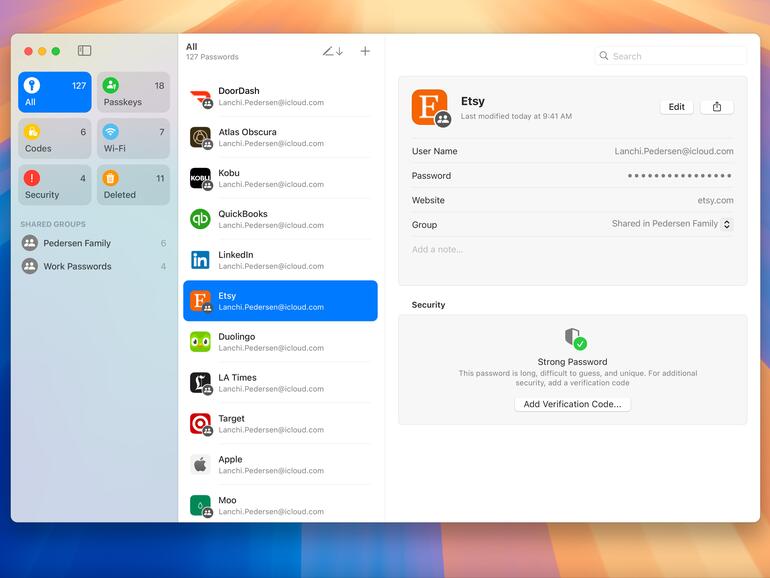This screenshot has height=578, width=770.
Task: Click the Target bullseye icon
Action: point(200,423)
